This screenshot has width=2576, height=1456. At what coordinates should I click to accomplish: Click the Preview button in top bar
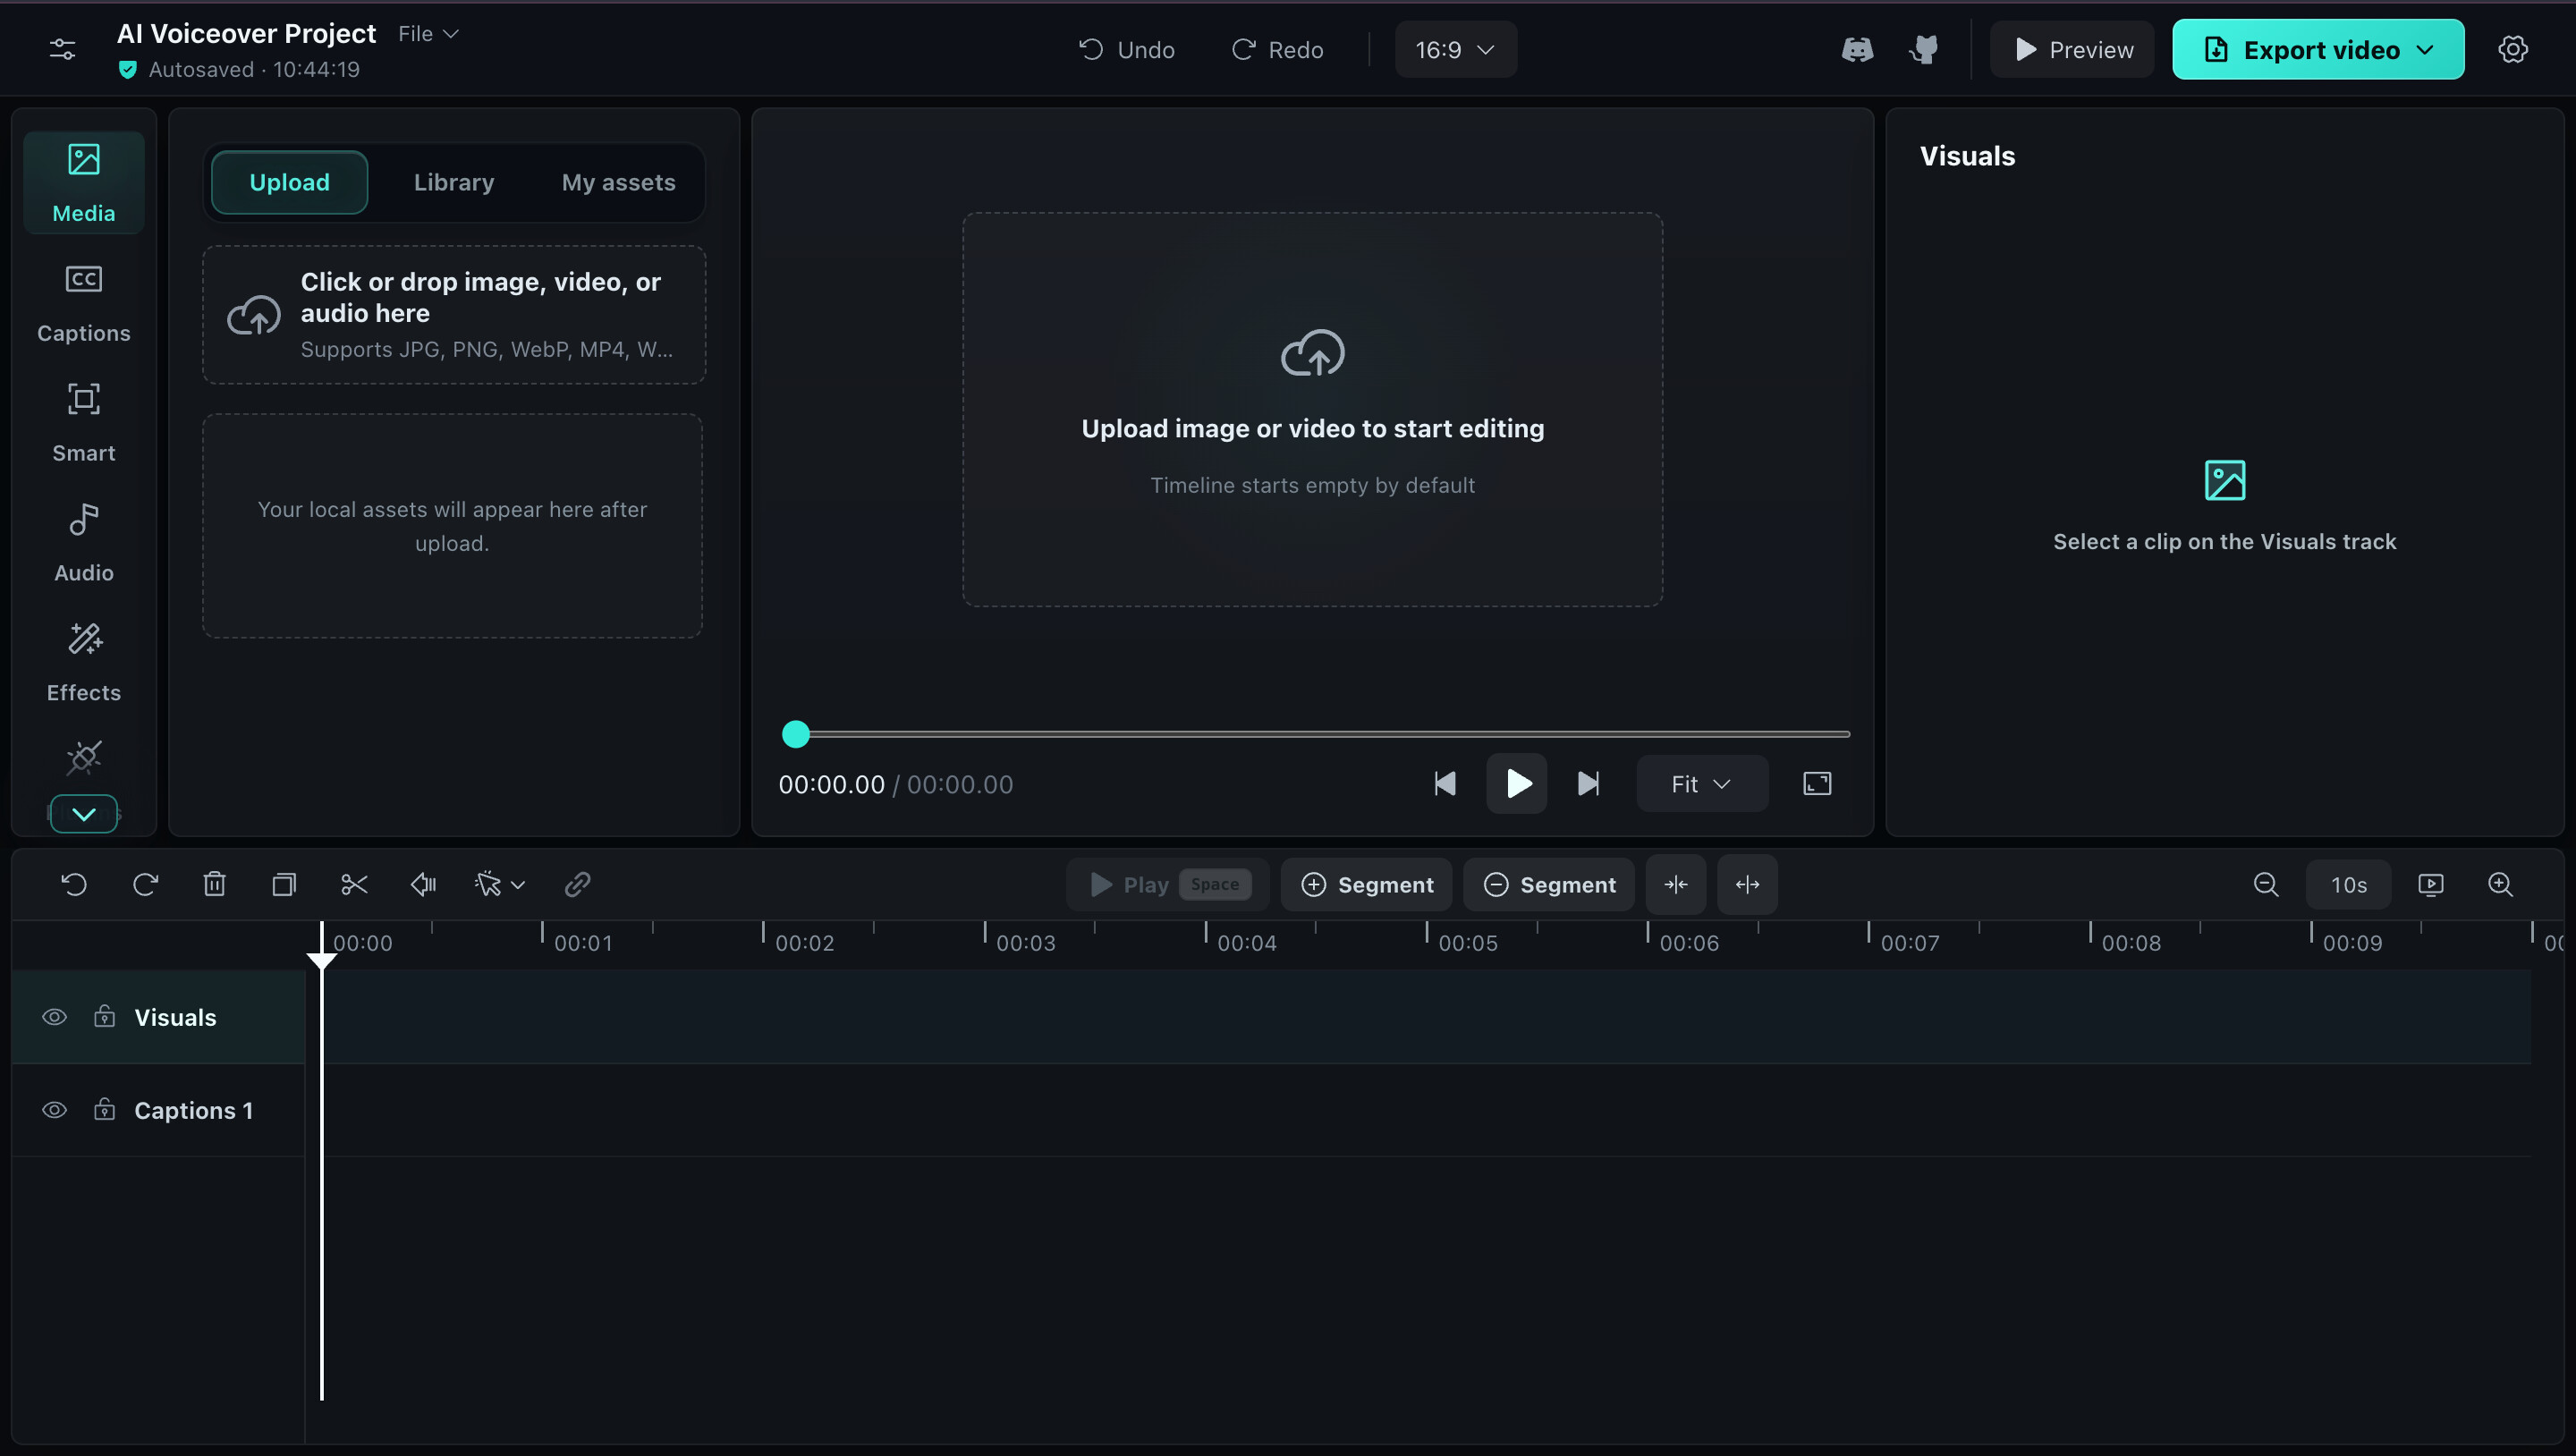pos(2072,50)
